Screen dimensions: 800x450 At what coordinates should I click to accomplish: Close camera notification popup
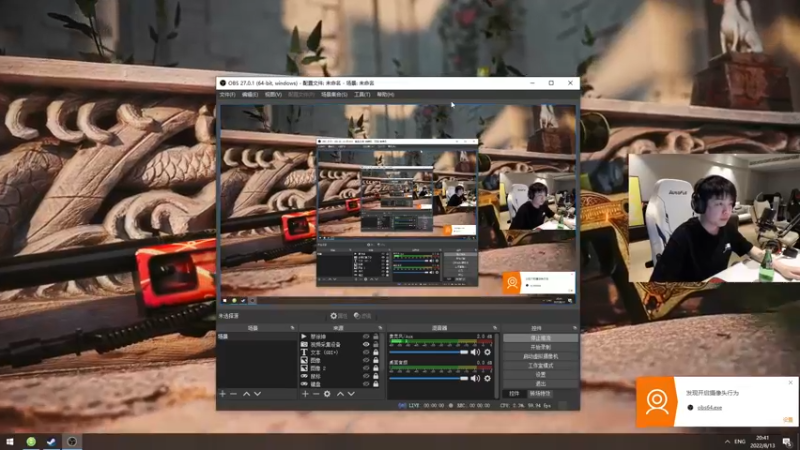coord(790,383)
